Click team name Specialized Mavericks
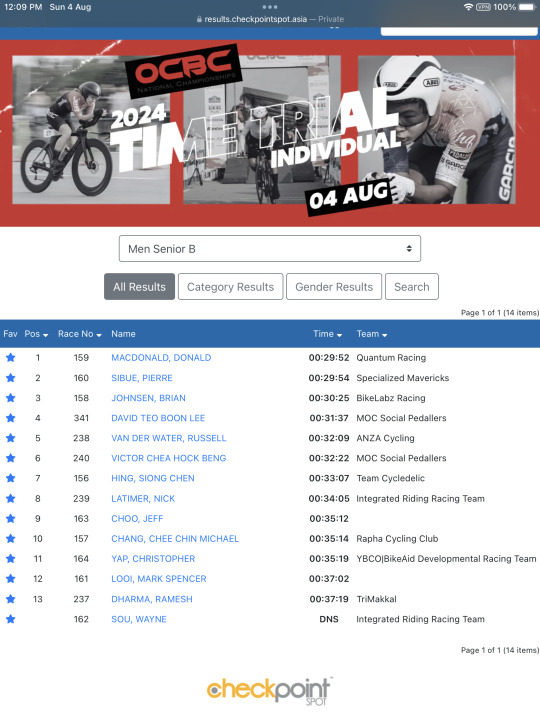540x720 pixels. coord(403,378)
